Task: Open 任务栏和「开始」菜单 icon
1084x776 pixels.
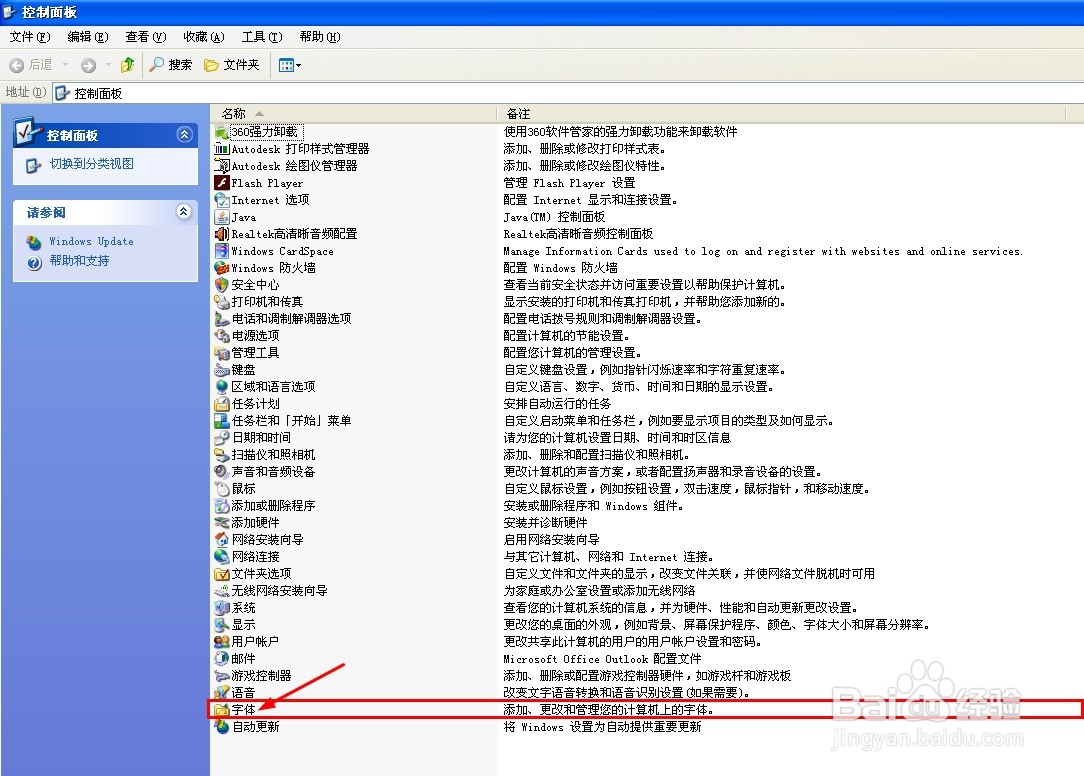Action: (221, 421)
